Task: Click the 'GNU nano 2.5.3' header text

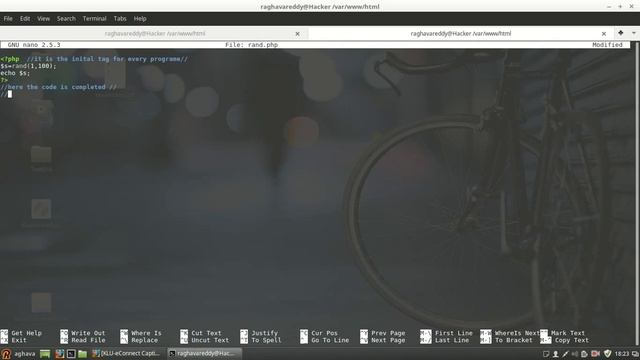Action: (x=34, y=45)
